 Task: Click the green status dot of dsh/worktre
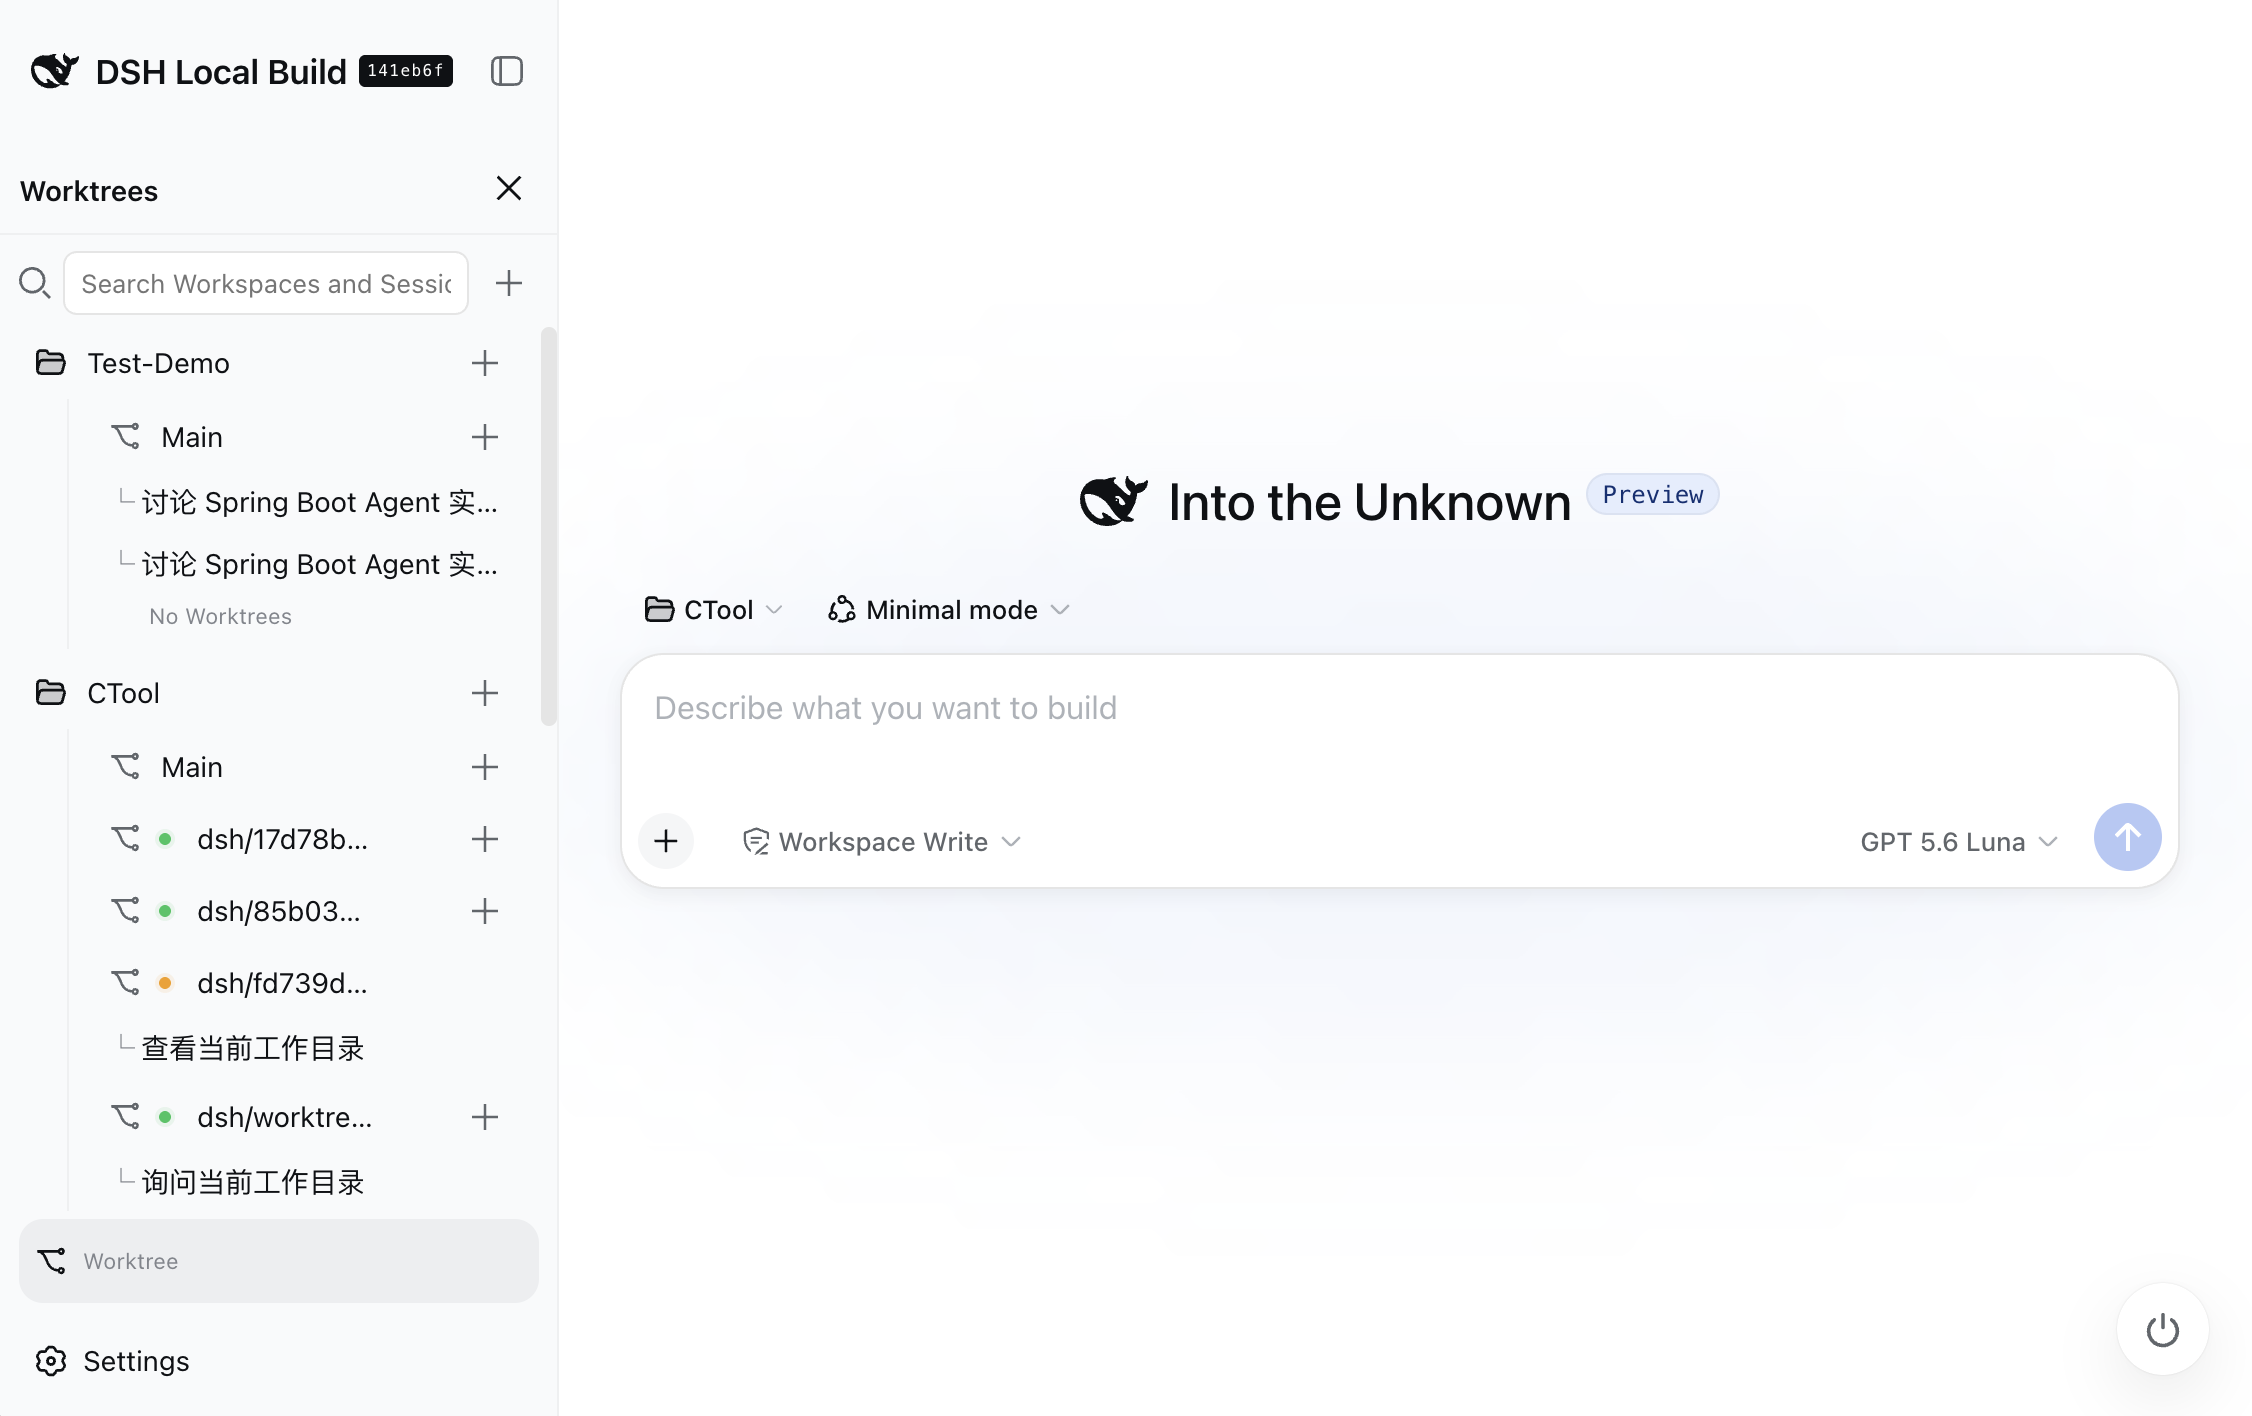165,1117
